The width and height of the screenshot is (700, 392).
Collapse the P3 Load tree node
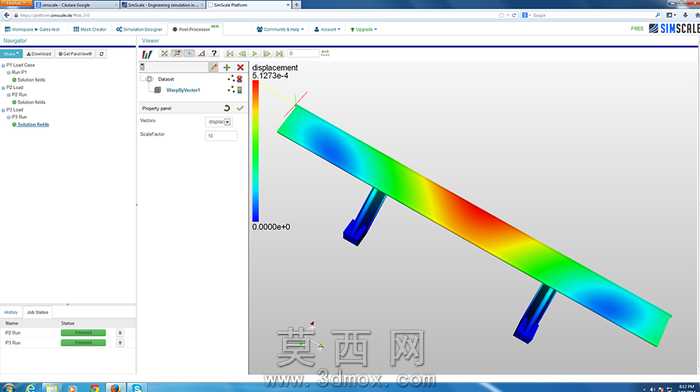click(x=4, y=110)
